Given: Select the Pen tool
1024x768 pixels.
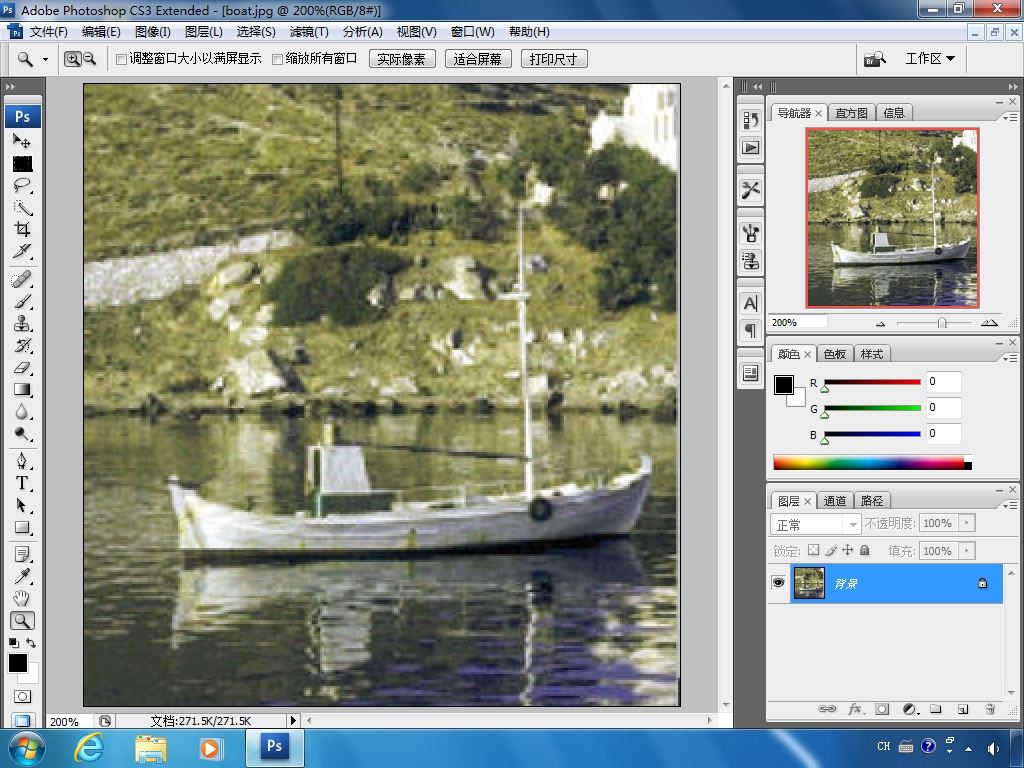Looking at the screenshot, I should point(22,461).
